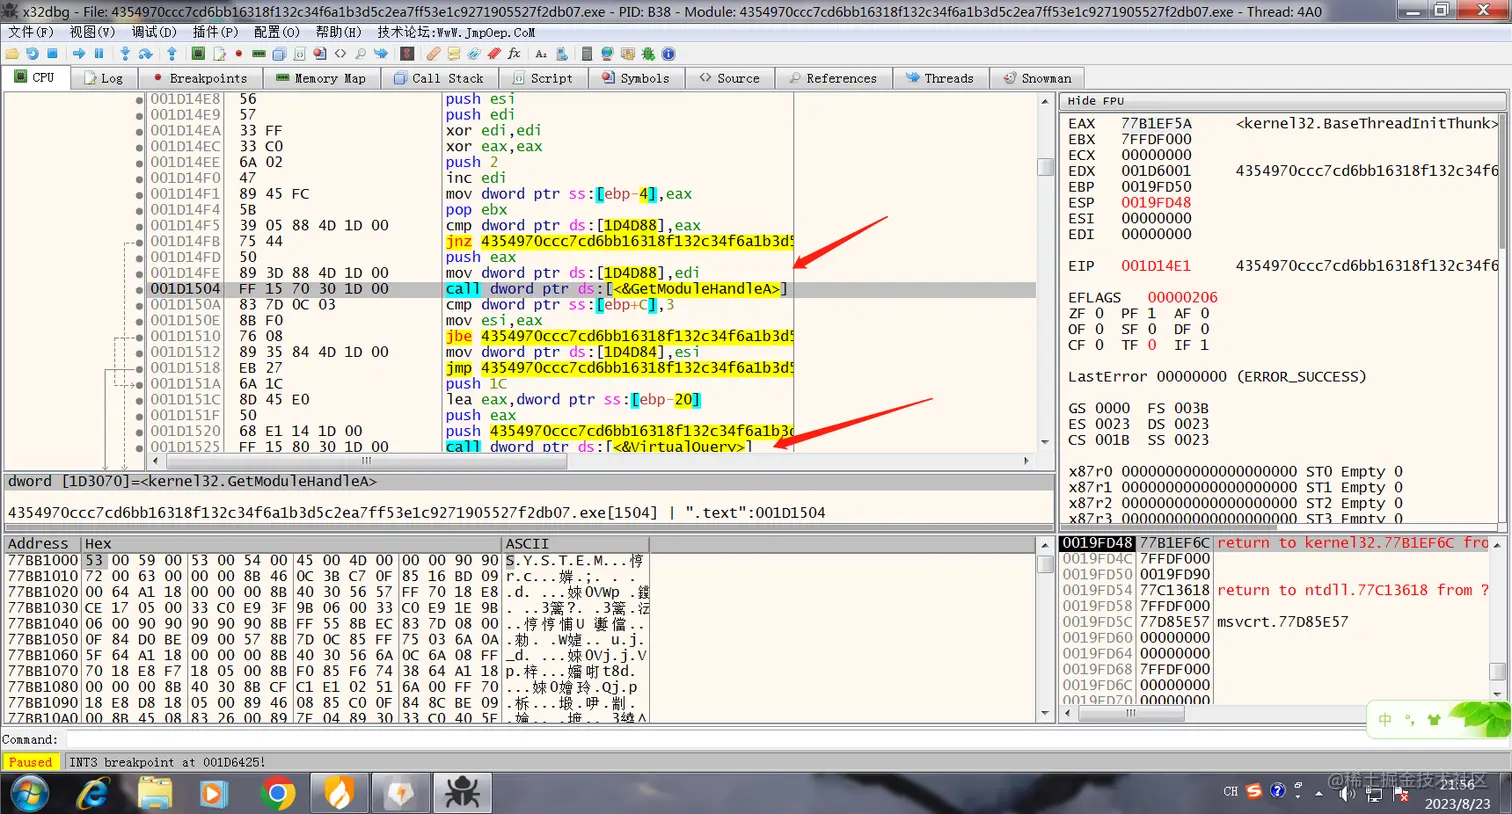Select the call GetModuleHandleA instruction row
1512x814 pixels.
click(x=590, y=289)
